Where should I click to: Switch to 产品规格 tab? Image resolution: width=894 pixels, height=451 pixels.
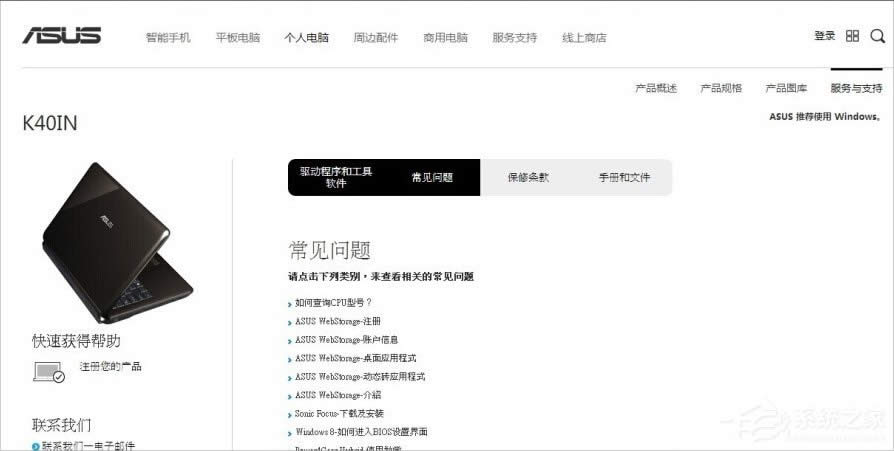pyautogui.click(x=721, y=88)
